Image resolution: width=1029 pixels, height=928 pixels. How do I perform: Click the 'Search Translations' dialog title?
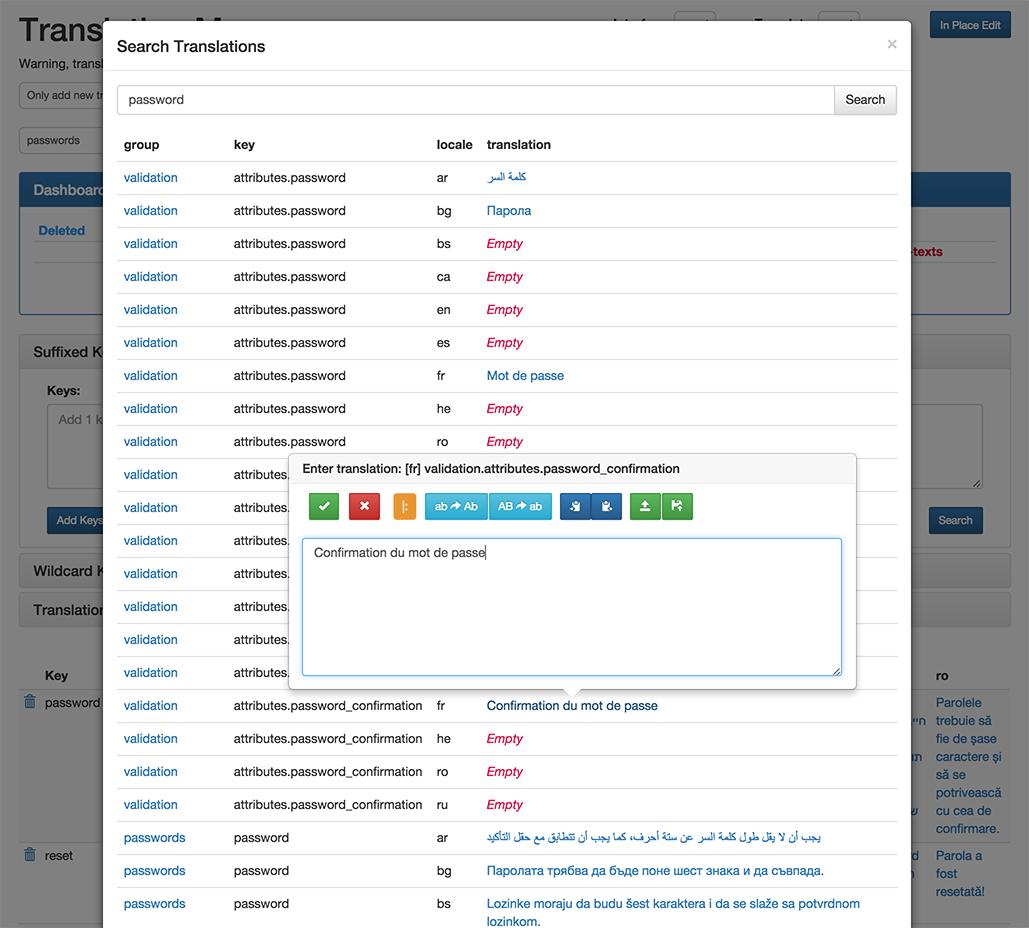(x=191, y=46)
